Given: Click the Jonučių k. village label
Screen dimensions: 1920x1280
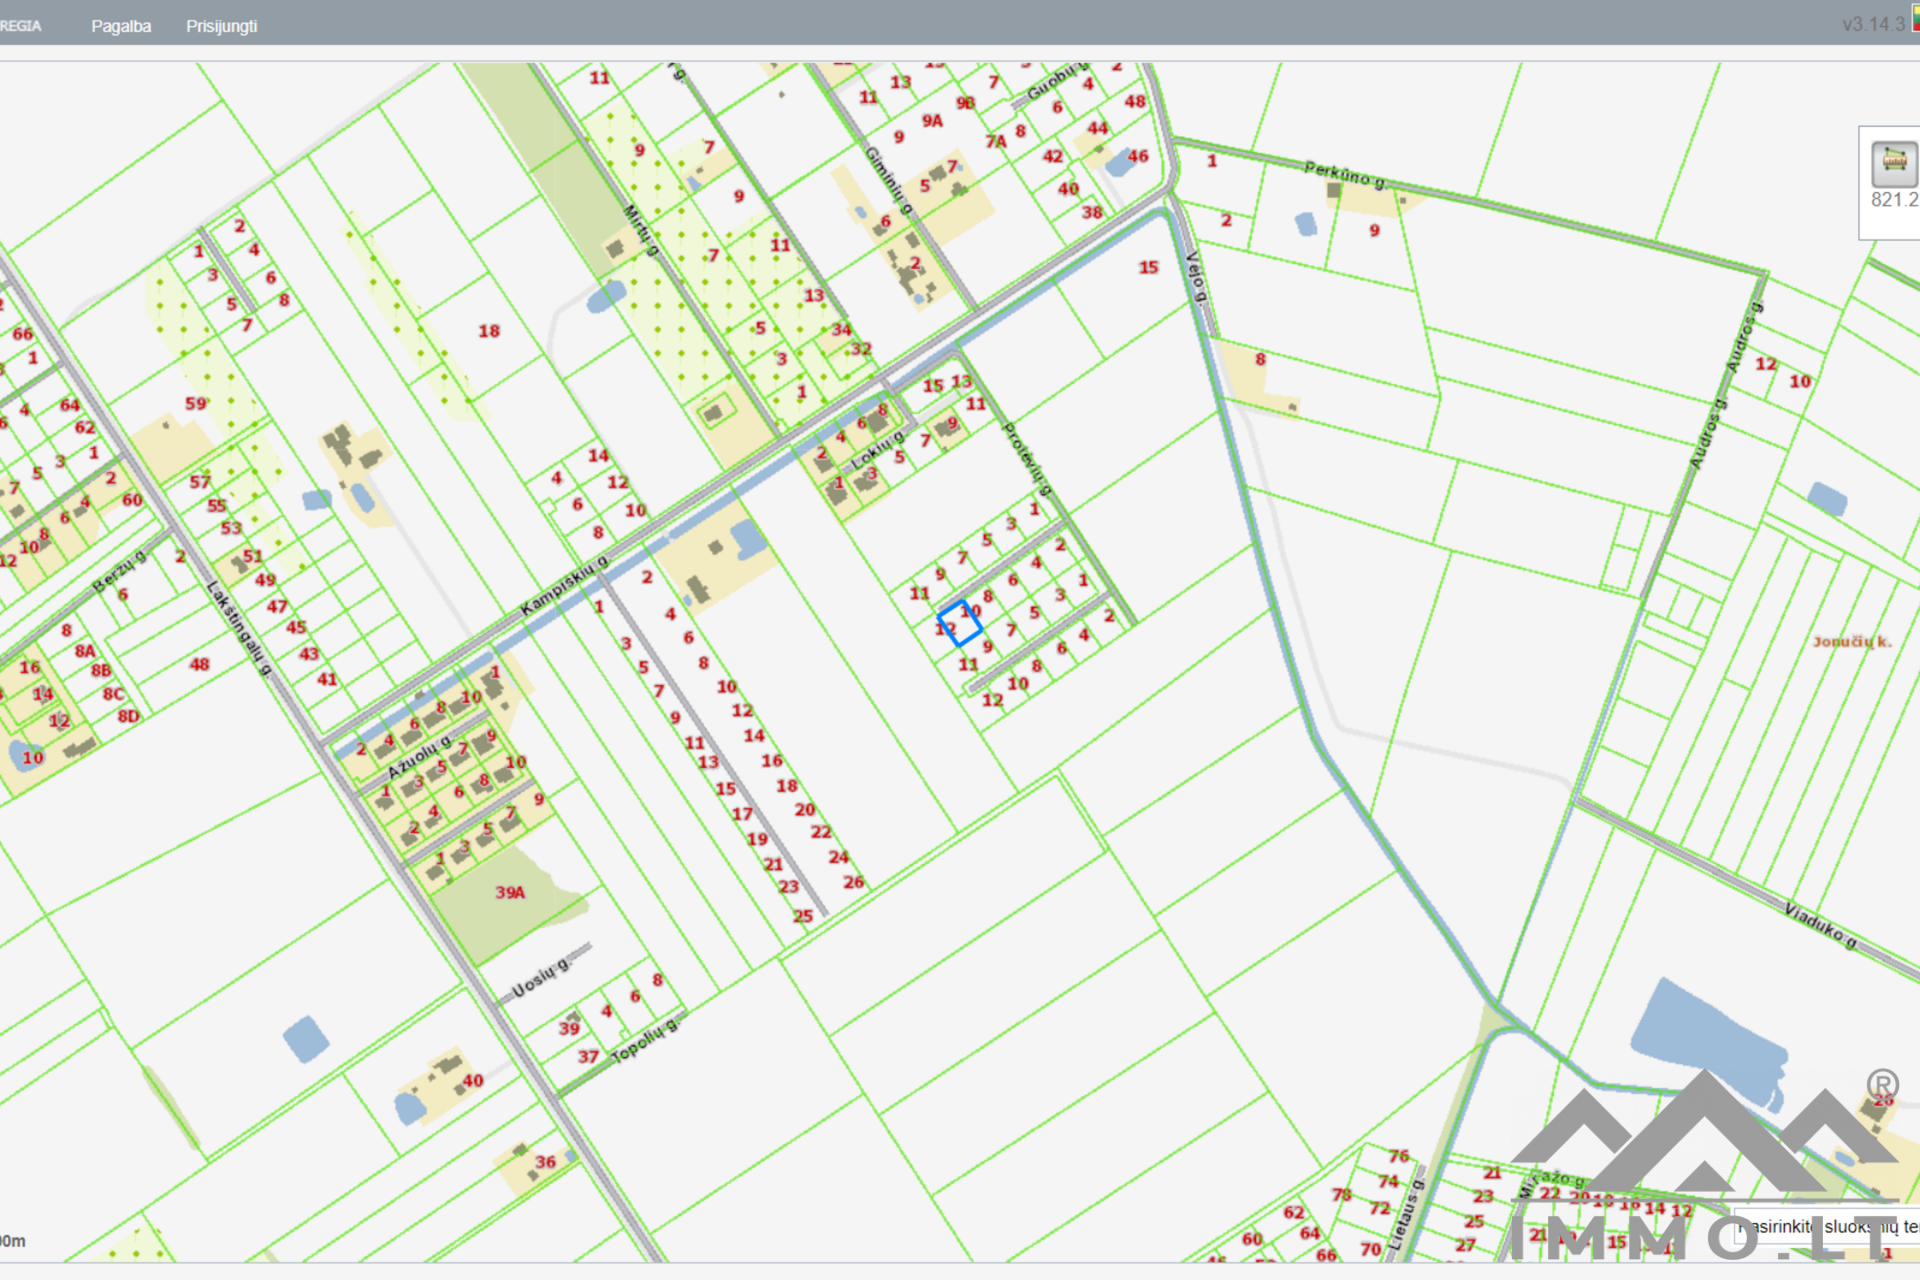Looking at the screenshot, I should click(x=1852, y=642).
